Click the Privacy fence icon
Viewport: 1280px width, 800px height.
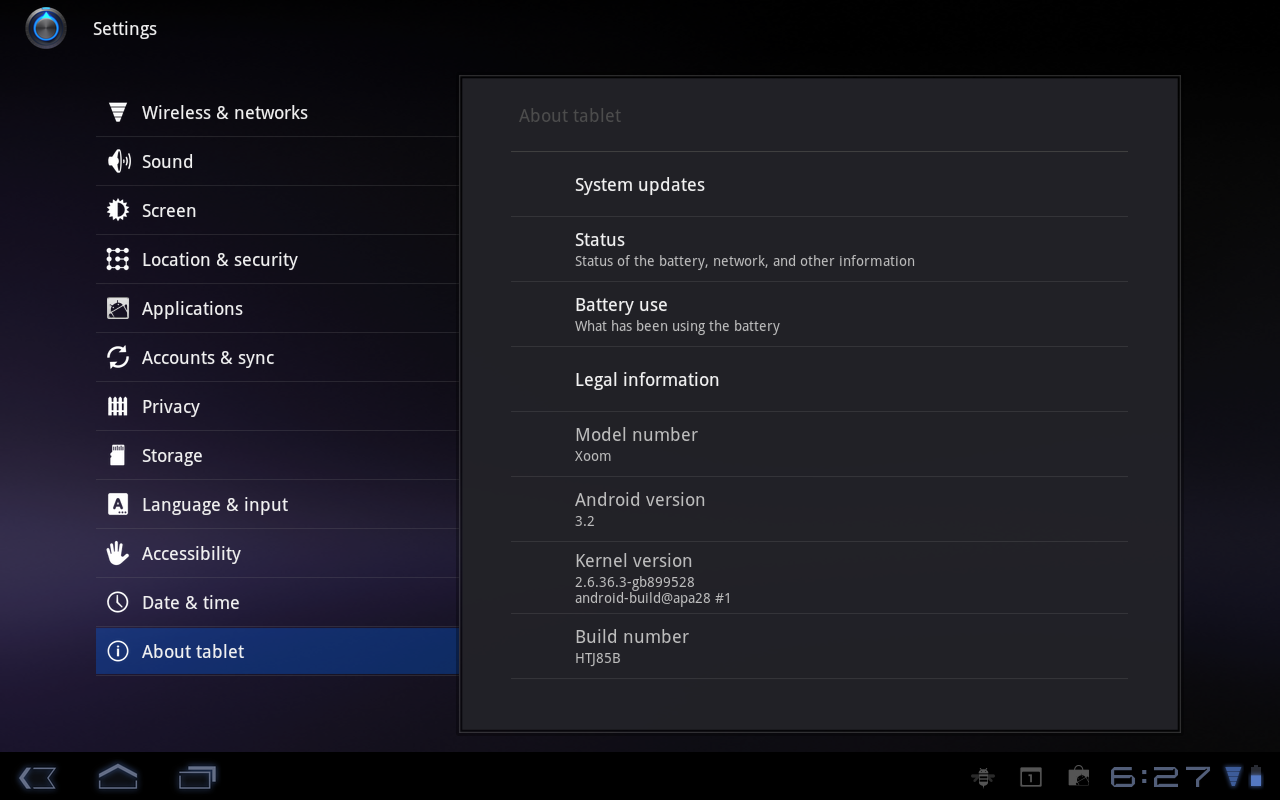tap(118, 406)
